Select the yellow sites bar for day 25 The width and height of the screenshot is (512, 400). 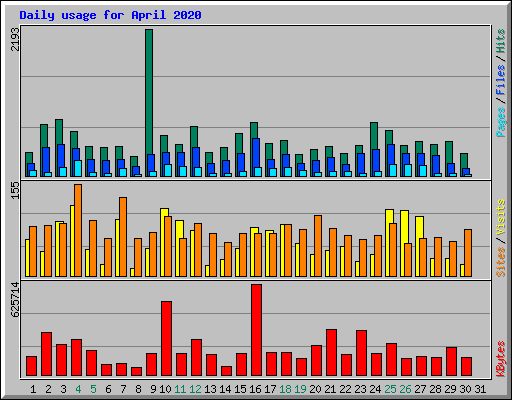pos(388,243)
